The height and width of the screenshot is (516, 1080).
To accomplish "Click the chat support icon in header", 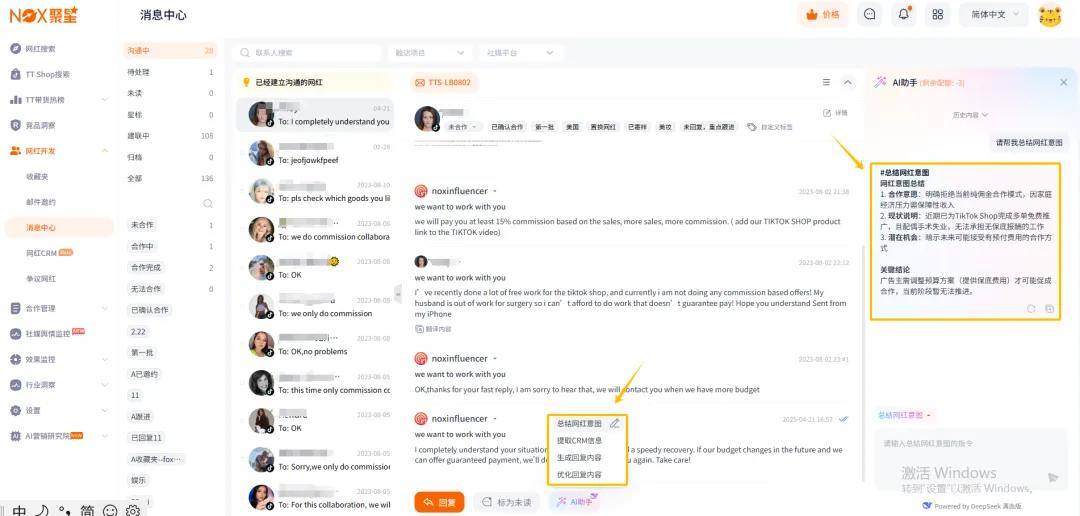I will click(x=870, y=14).
